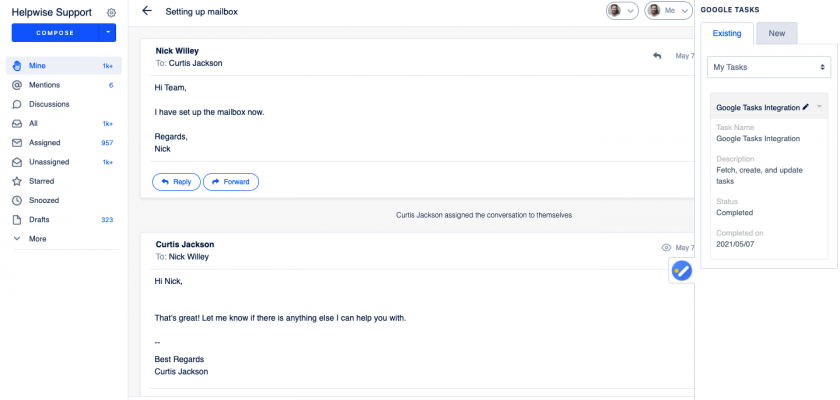Open the My Tasks list dropdown

(768, 67)
